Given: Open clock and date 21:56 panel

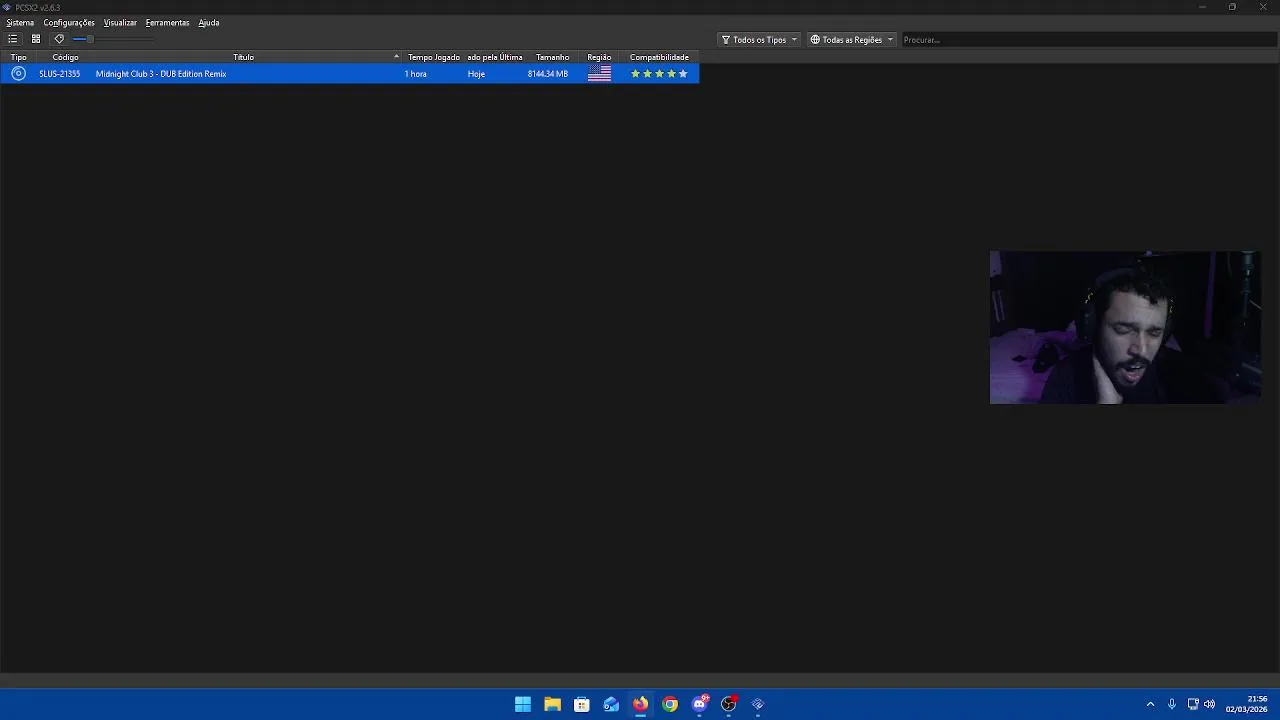Looking at the screenshot, I should coord(1246,704).
